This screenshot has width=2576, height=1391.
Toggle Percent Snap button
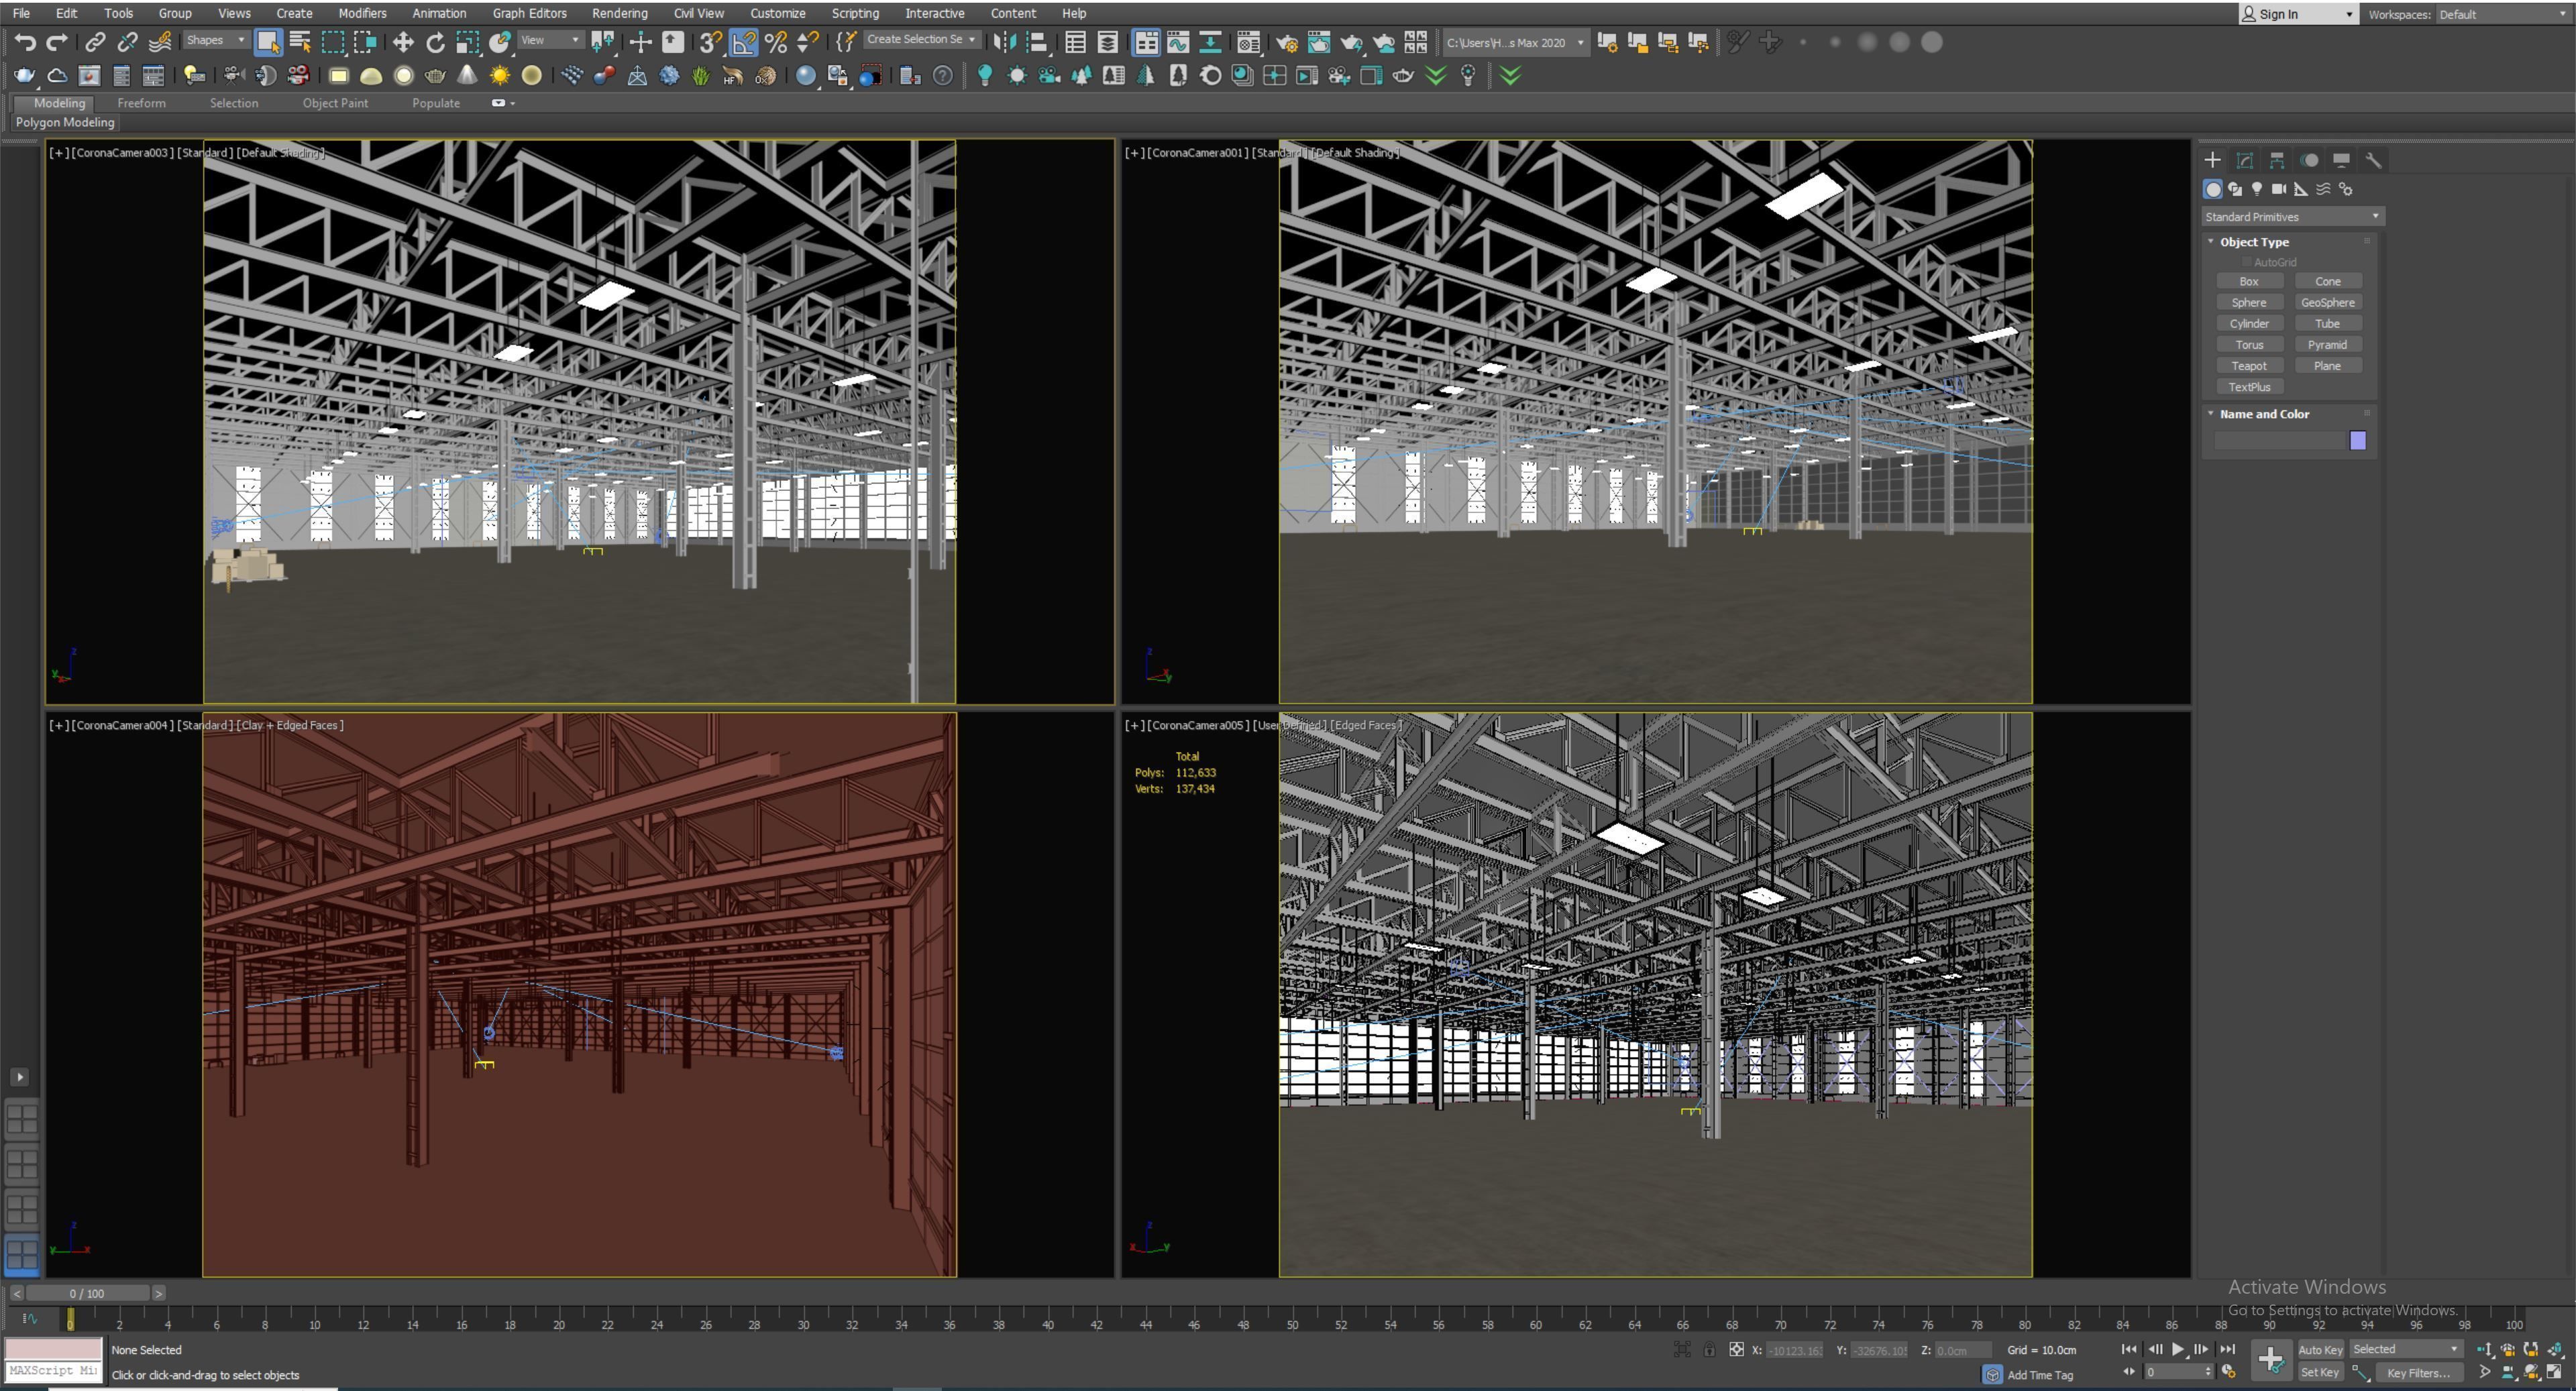[x=775, y=42]
